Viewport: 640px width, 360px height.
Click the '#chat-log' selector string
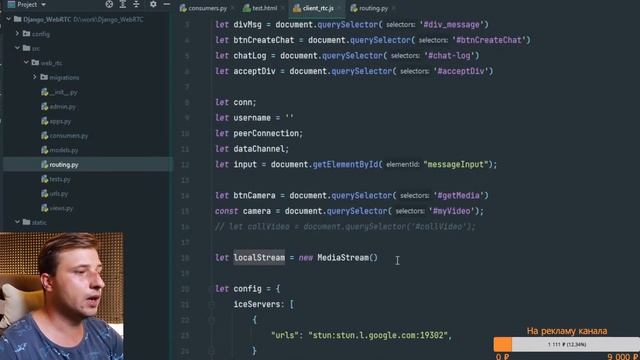[x=449, y=56]
